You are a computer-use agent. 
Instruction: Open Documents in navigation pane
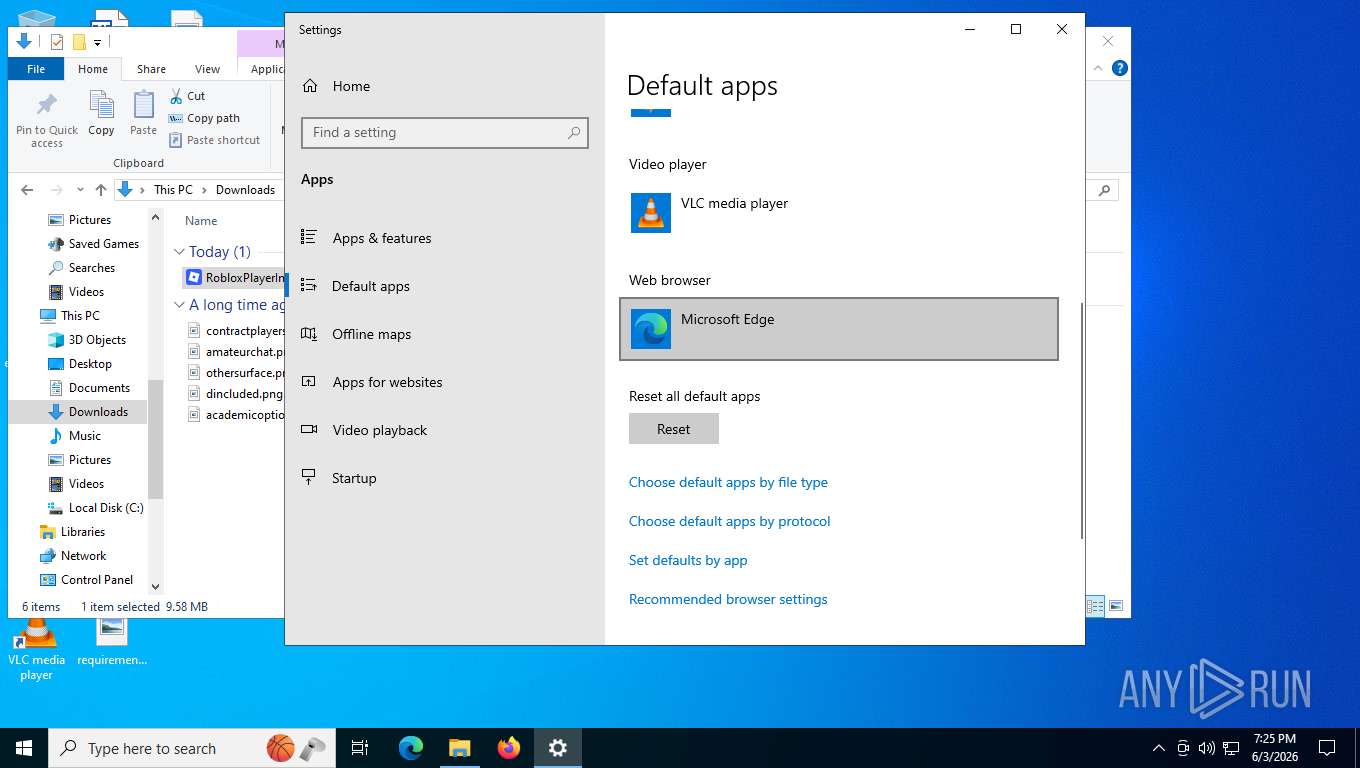89,388
